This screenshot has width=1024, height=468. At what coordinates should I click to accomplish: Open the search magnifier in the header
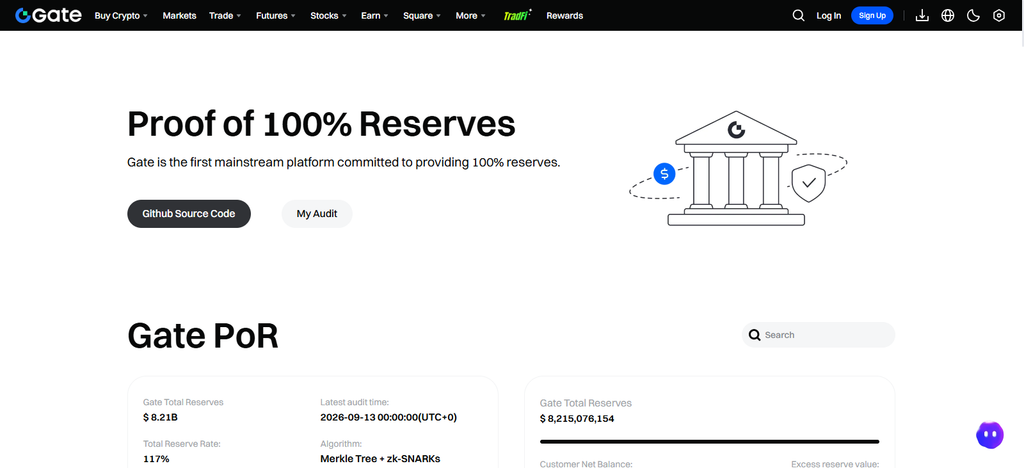(x=798, y=16)
